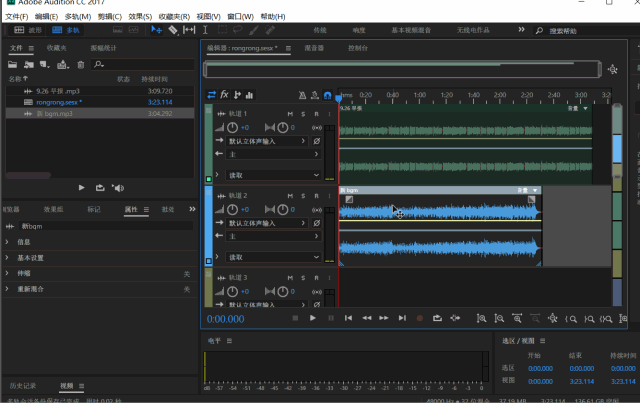Screen dimensions: 640x403
Task: Click track 1 pan knob
Action: [282, 128]
